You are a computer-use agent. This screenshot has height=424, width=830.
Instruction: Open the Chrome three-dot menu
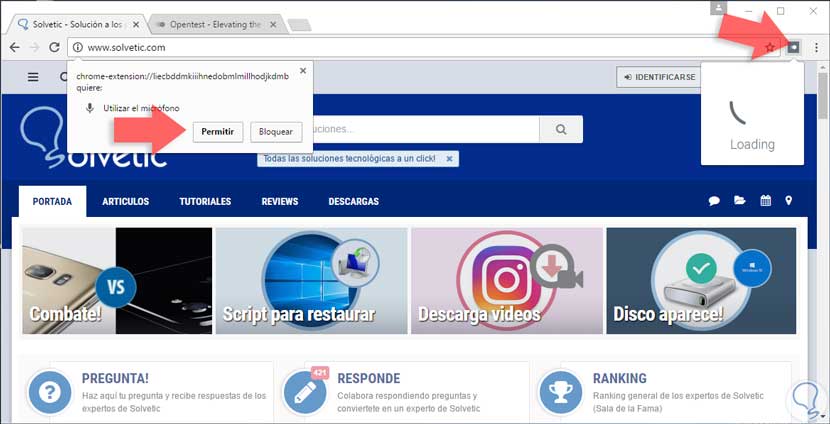pos(817,48)
